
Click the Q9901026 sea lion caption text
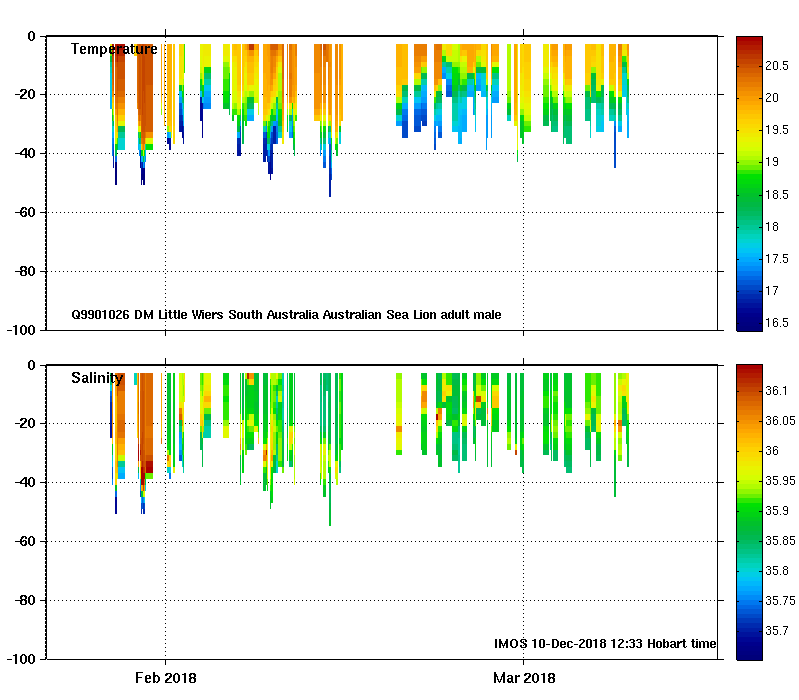(x=286, y=315)
